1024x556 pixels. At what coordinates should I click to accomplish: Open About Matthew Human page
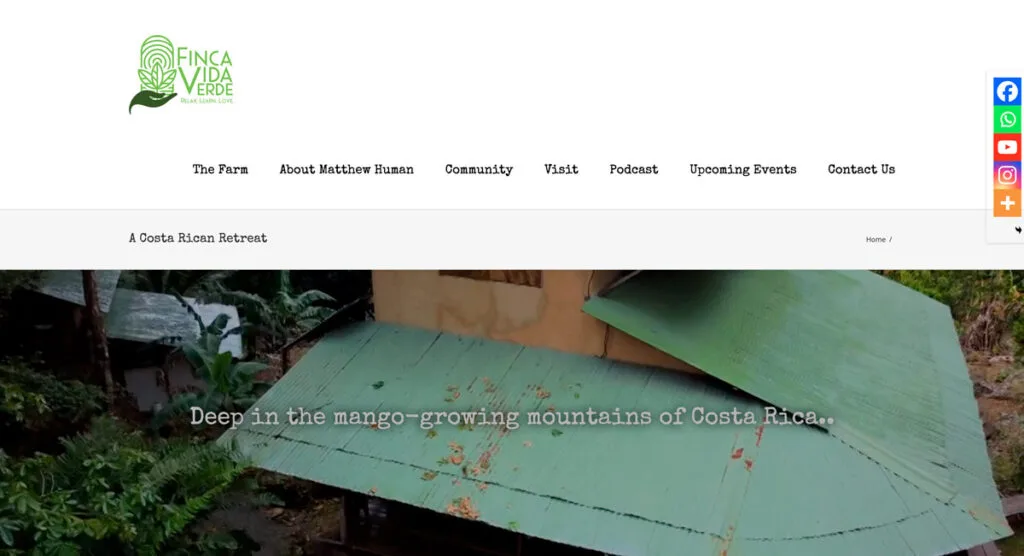(x=346, y=169)
